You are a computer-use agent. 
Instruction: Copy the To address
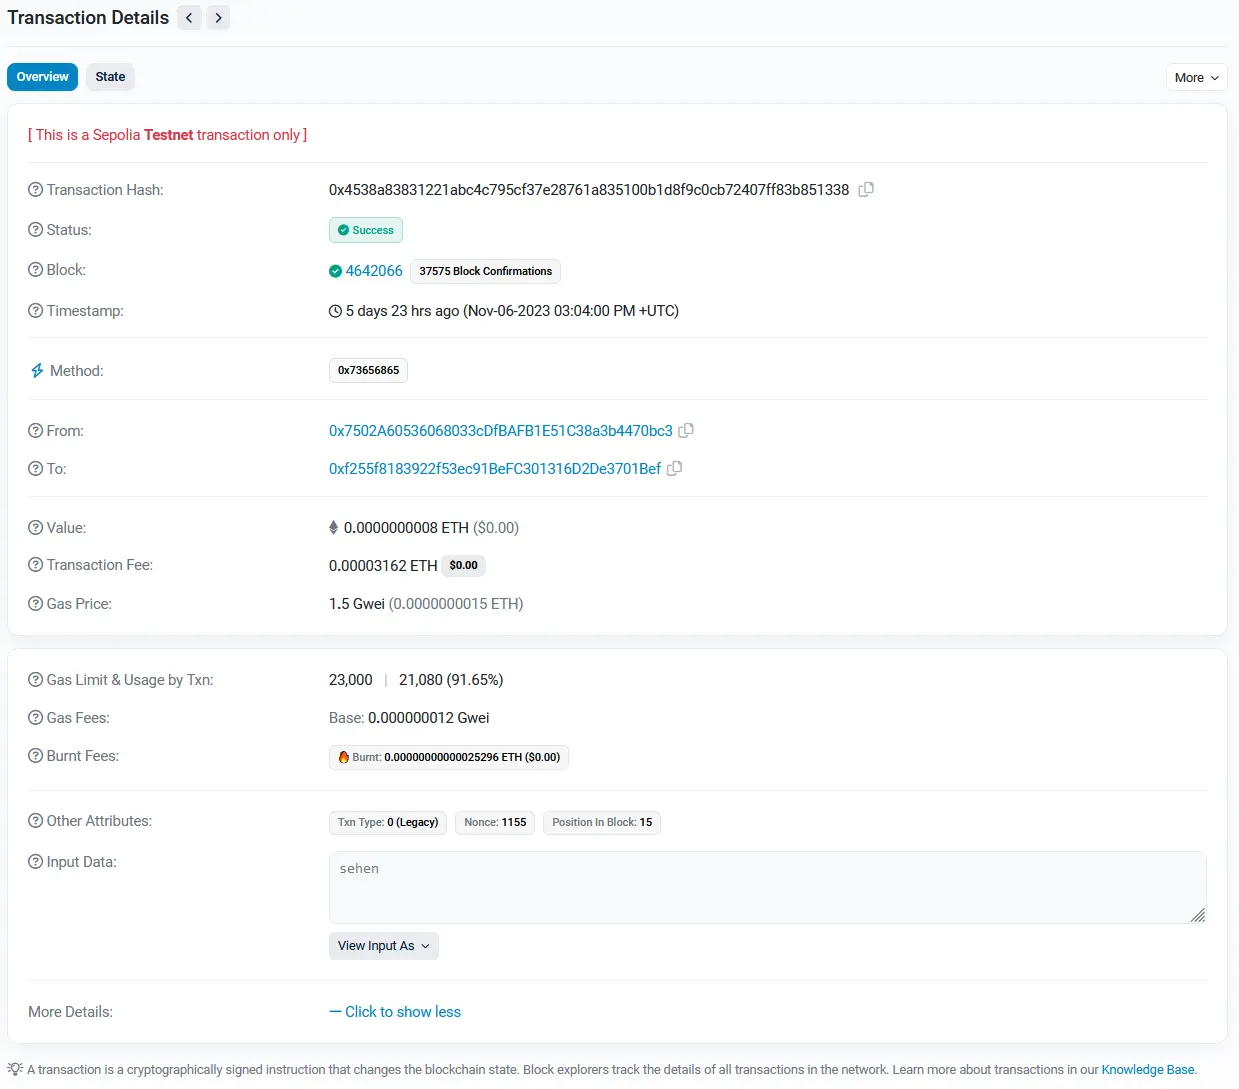tap(675, 468)
